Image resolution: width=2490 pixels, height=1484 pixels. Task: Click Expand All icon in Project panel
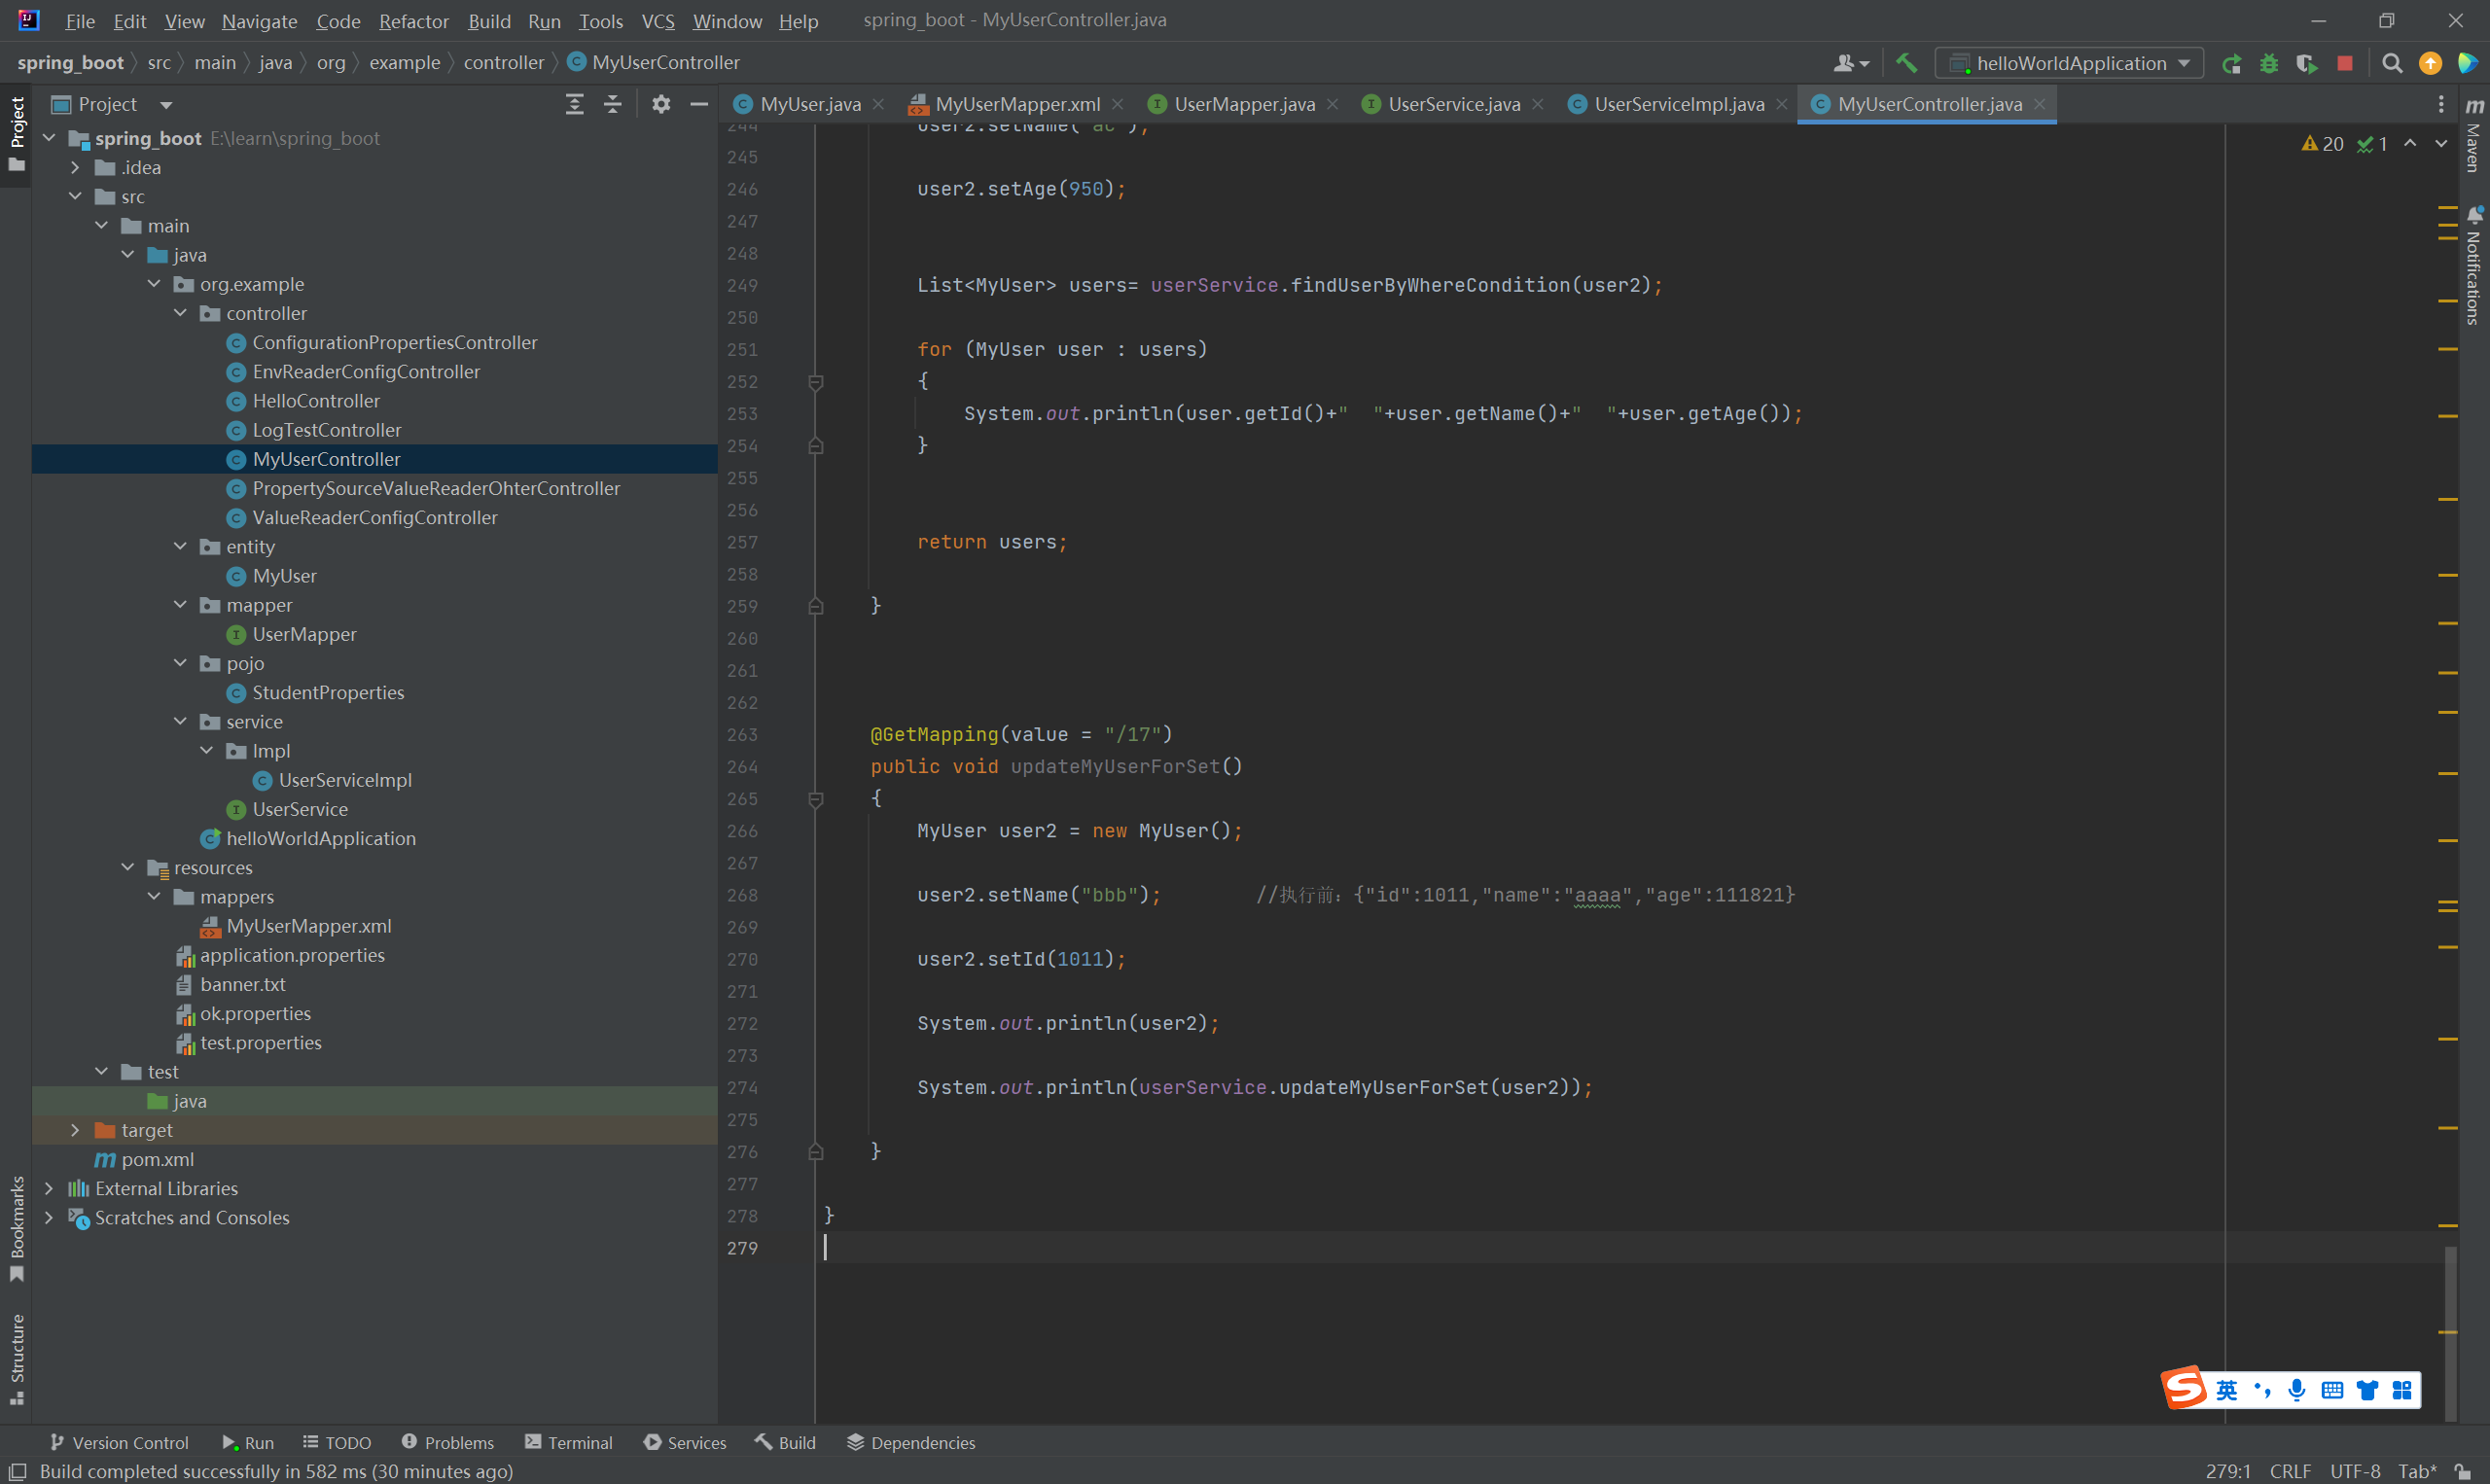[574, 104]
